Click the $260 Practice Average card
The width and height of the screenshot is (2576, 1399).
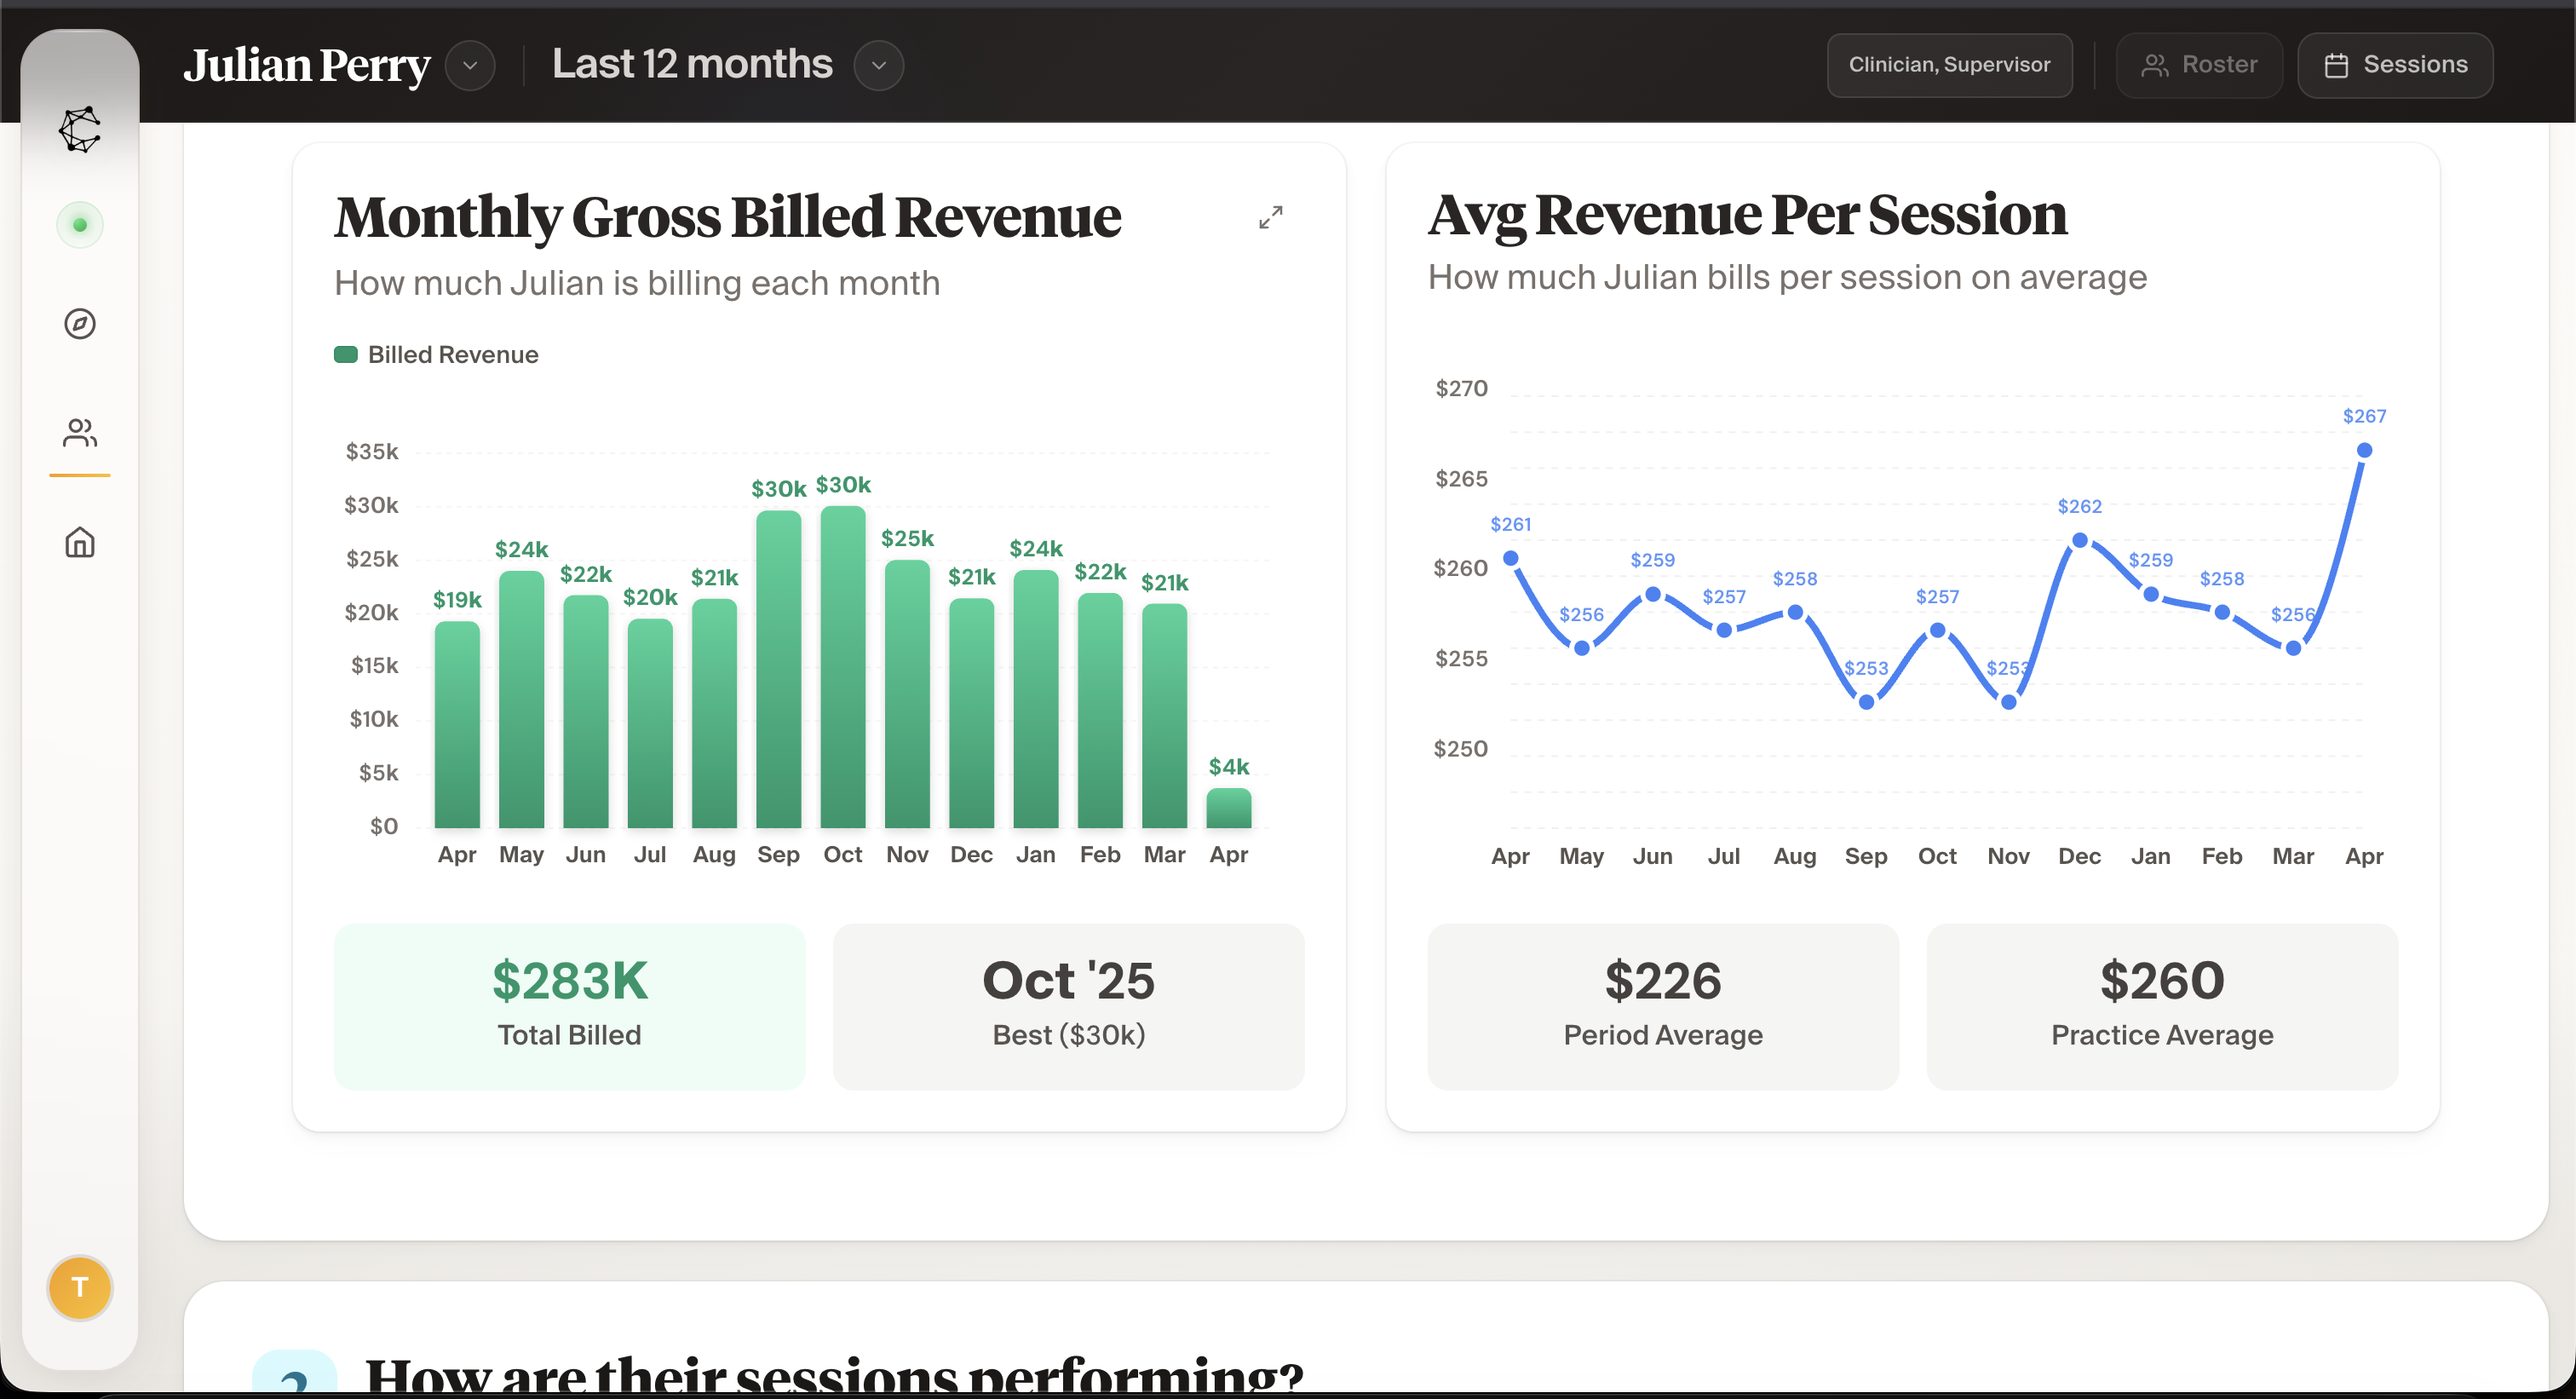pyautogui.click(x=2161, y=1005)
